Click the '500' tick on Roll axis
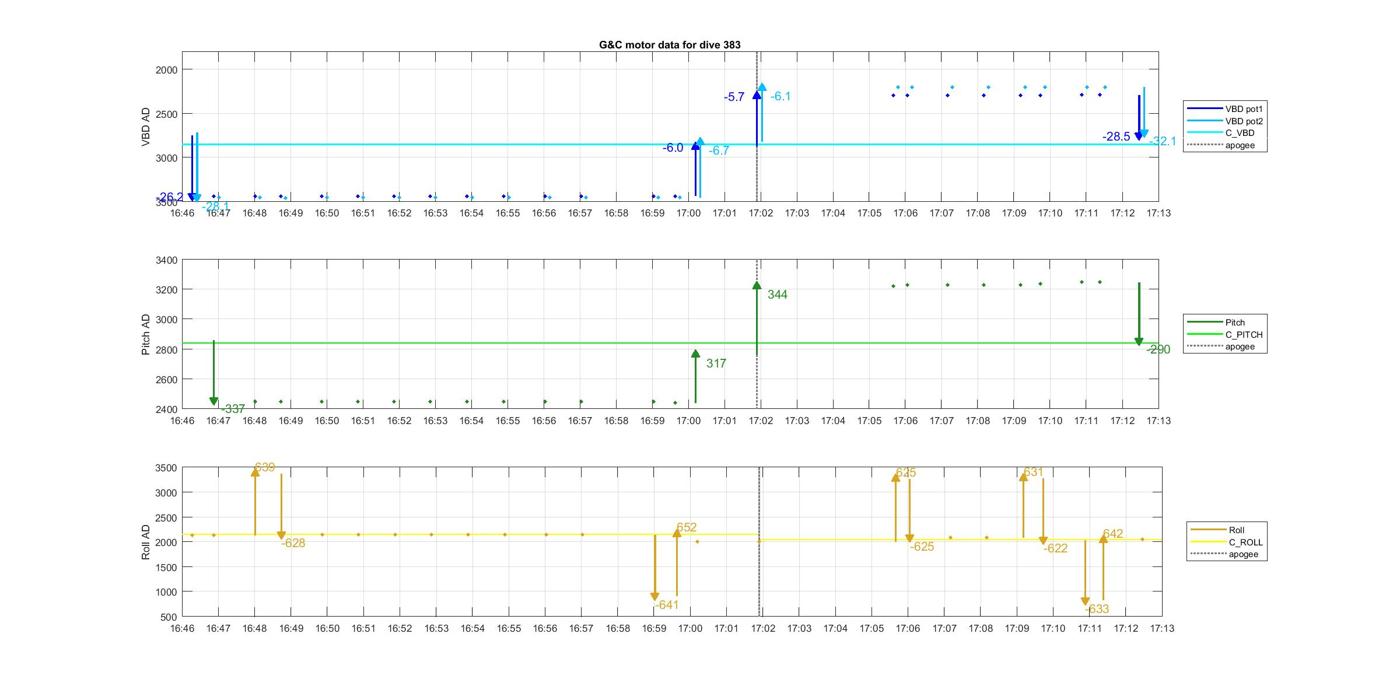Screen dimensions: 1400x693 pos(168,617)
